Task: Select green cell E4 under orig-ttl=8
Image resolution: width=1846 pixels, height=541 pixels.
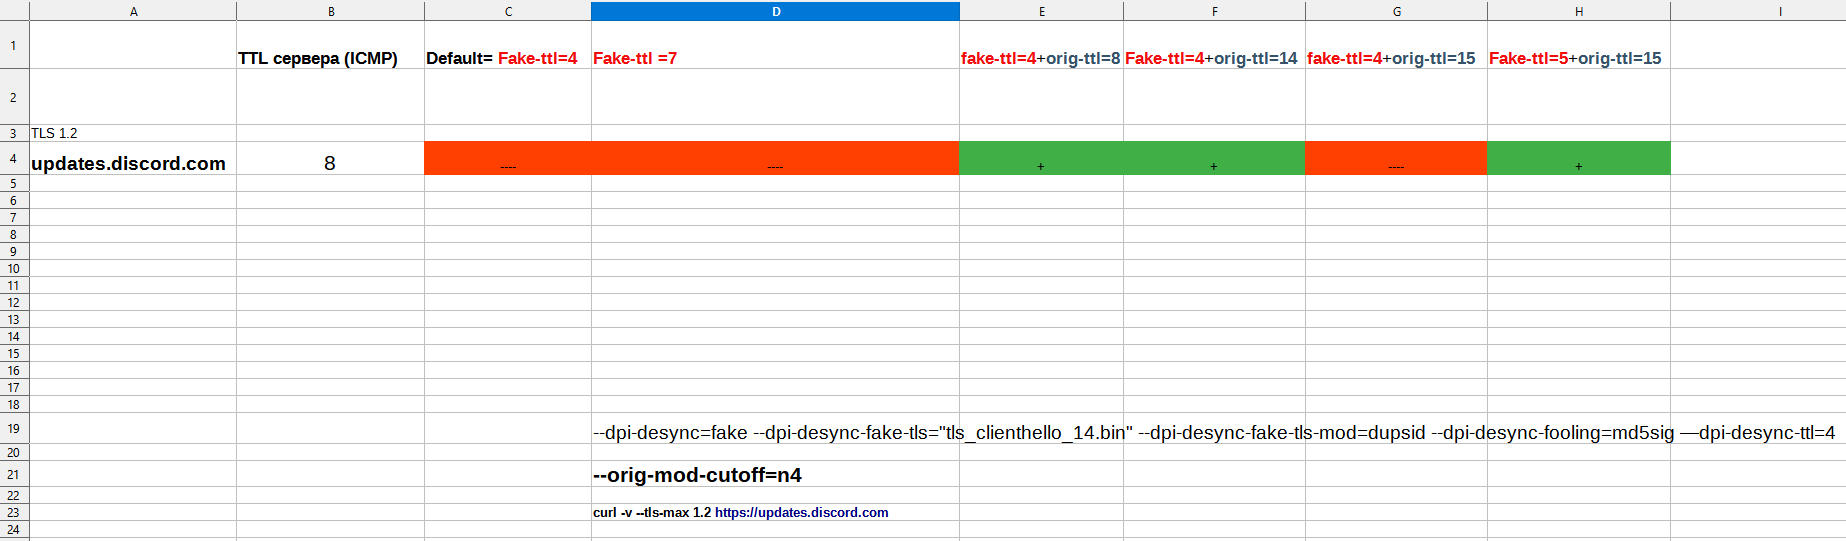Action: (1041, 158)
